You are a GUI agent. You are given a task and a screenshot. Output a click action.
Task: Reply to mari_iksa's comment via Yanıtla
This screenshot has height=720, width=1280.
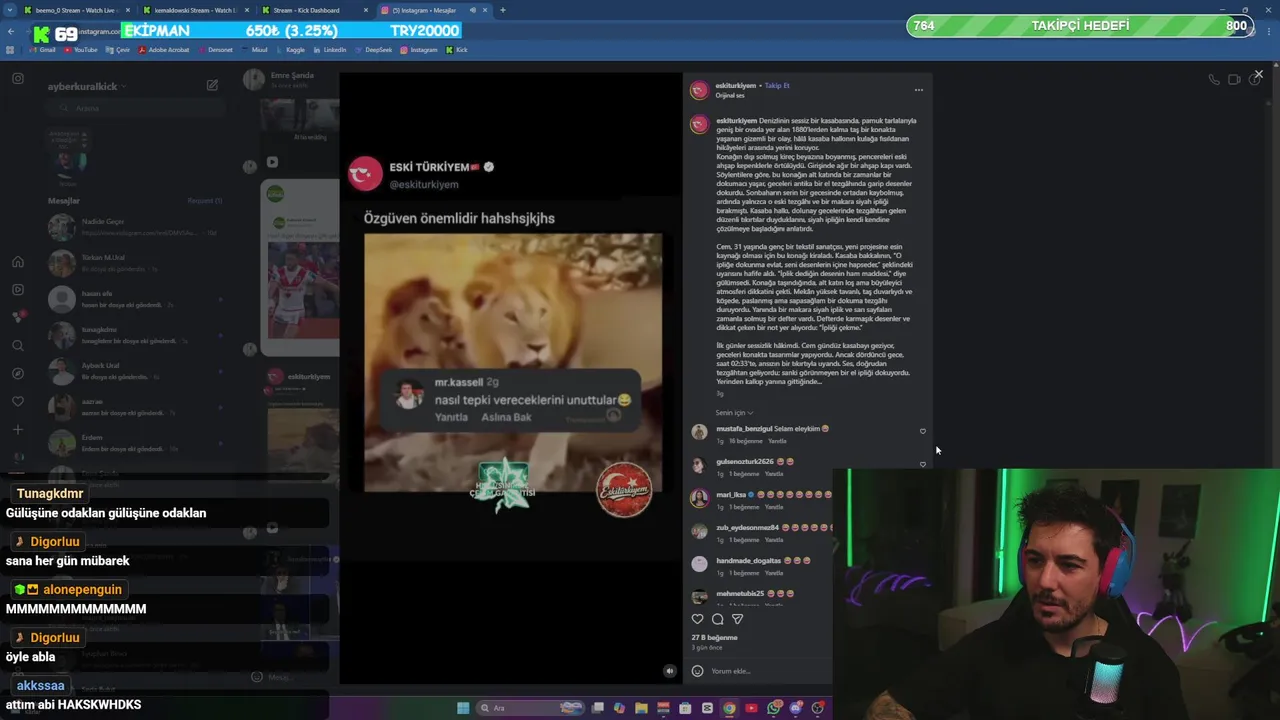(x=774, y=507)
